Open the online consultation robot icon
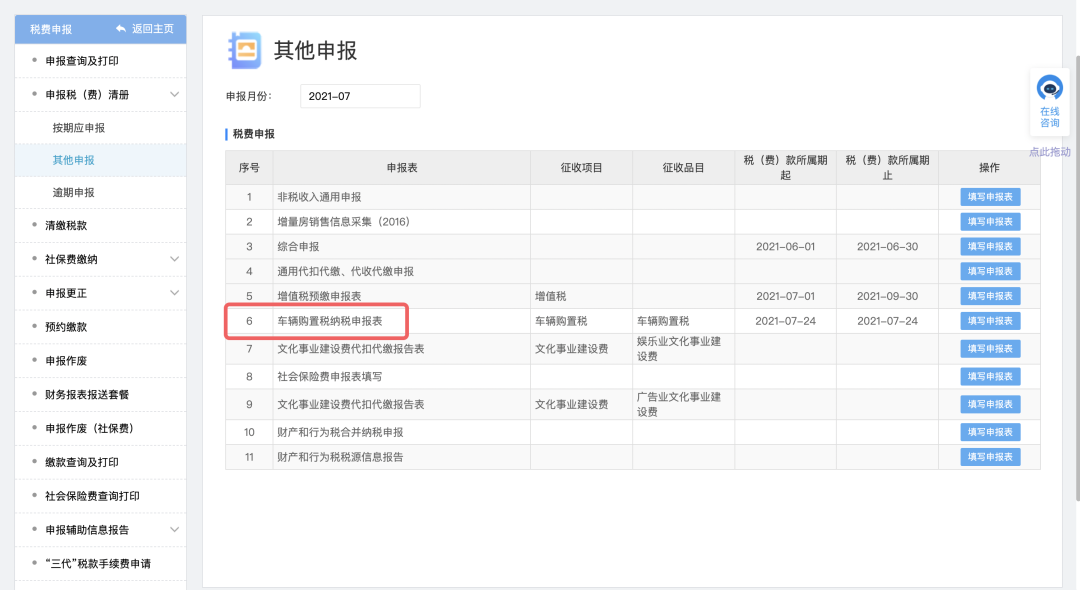 [x=1050, y=89]
